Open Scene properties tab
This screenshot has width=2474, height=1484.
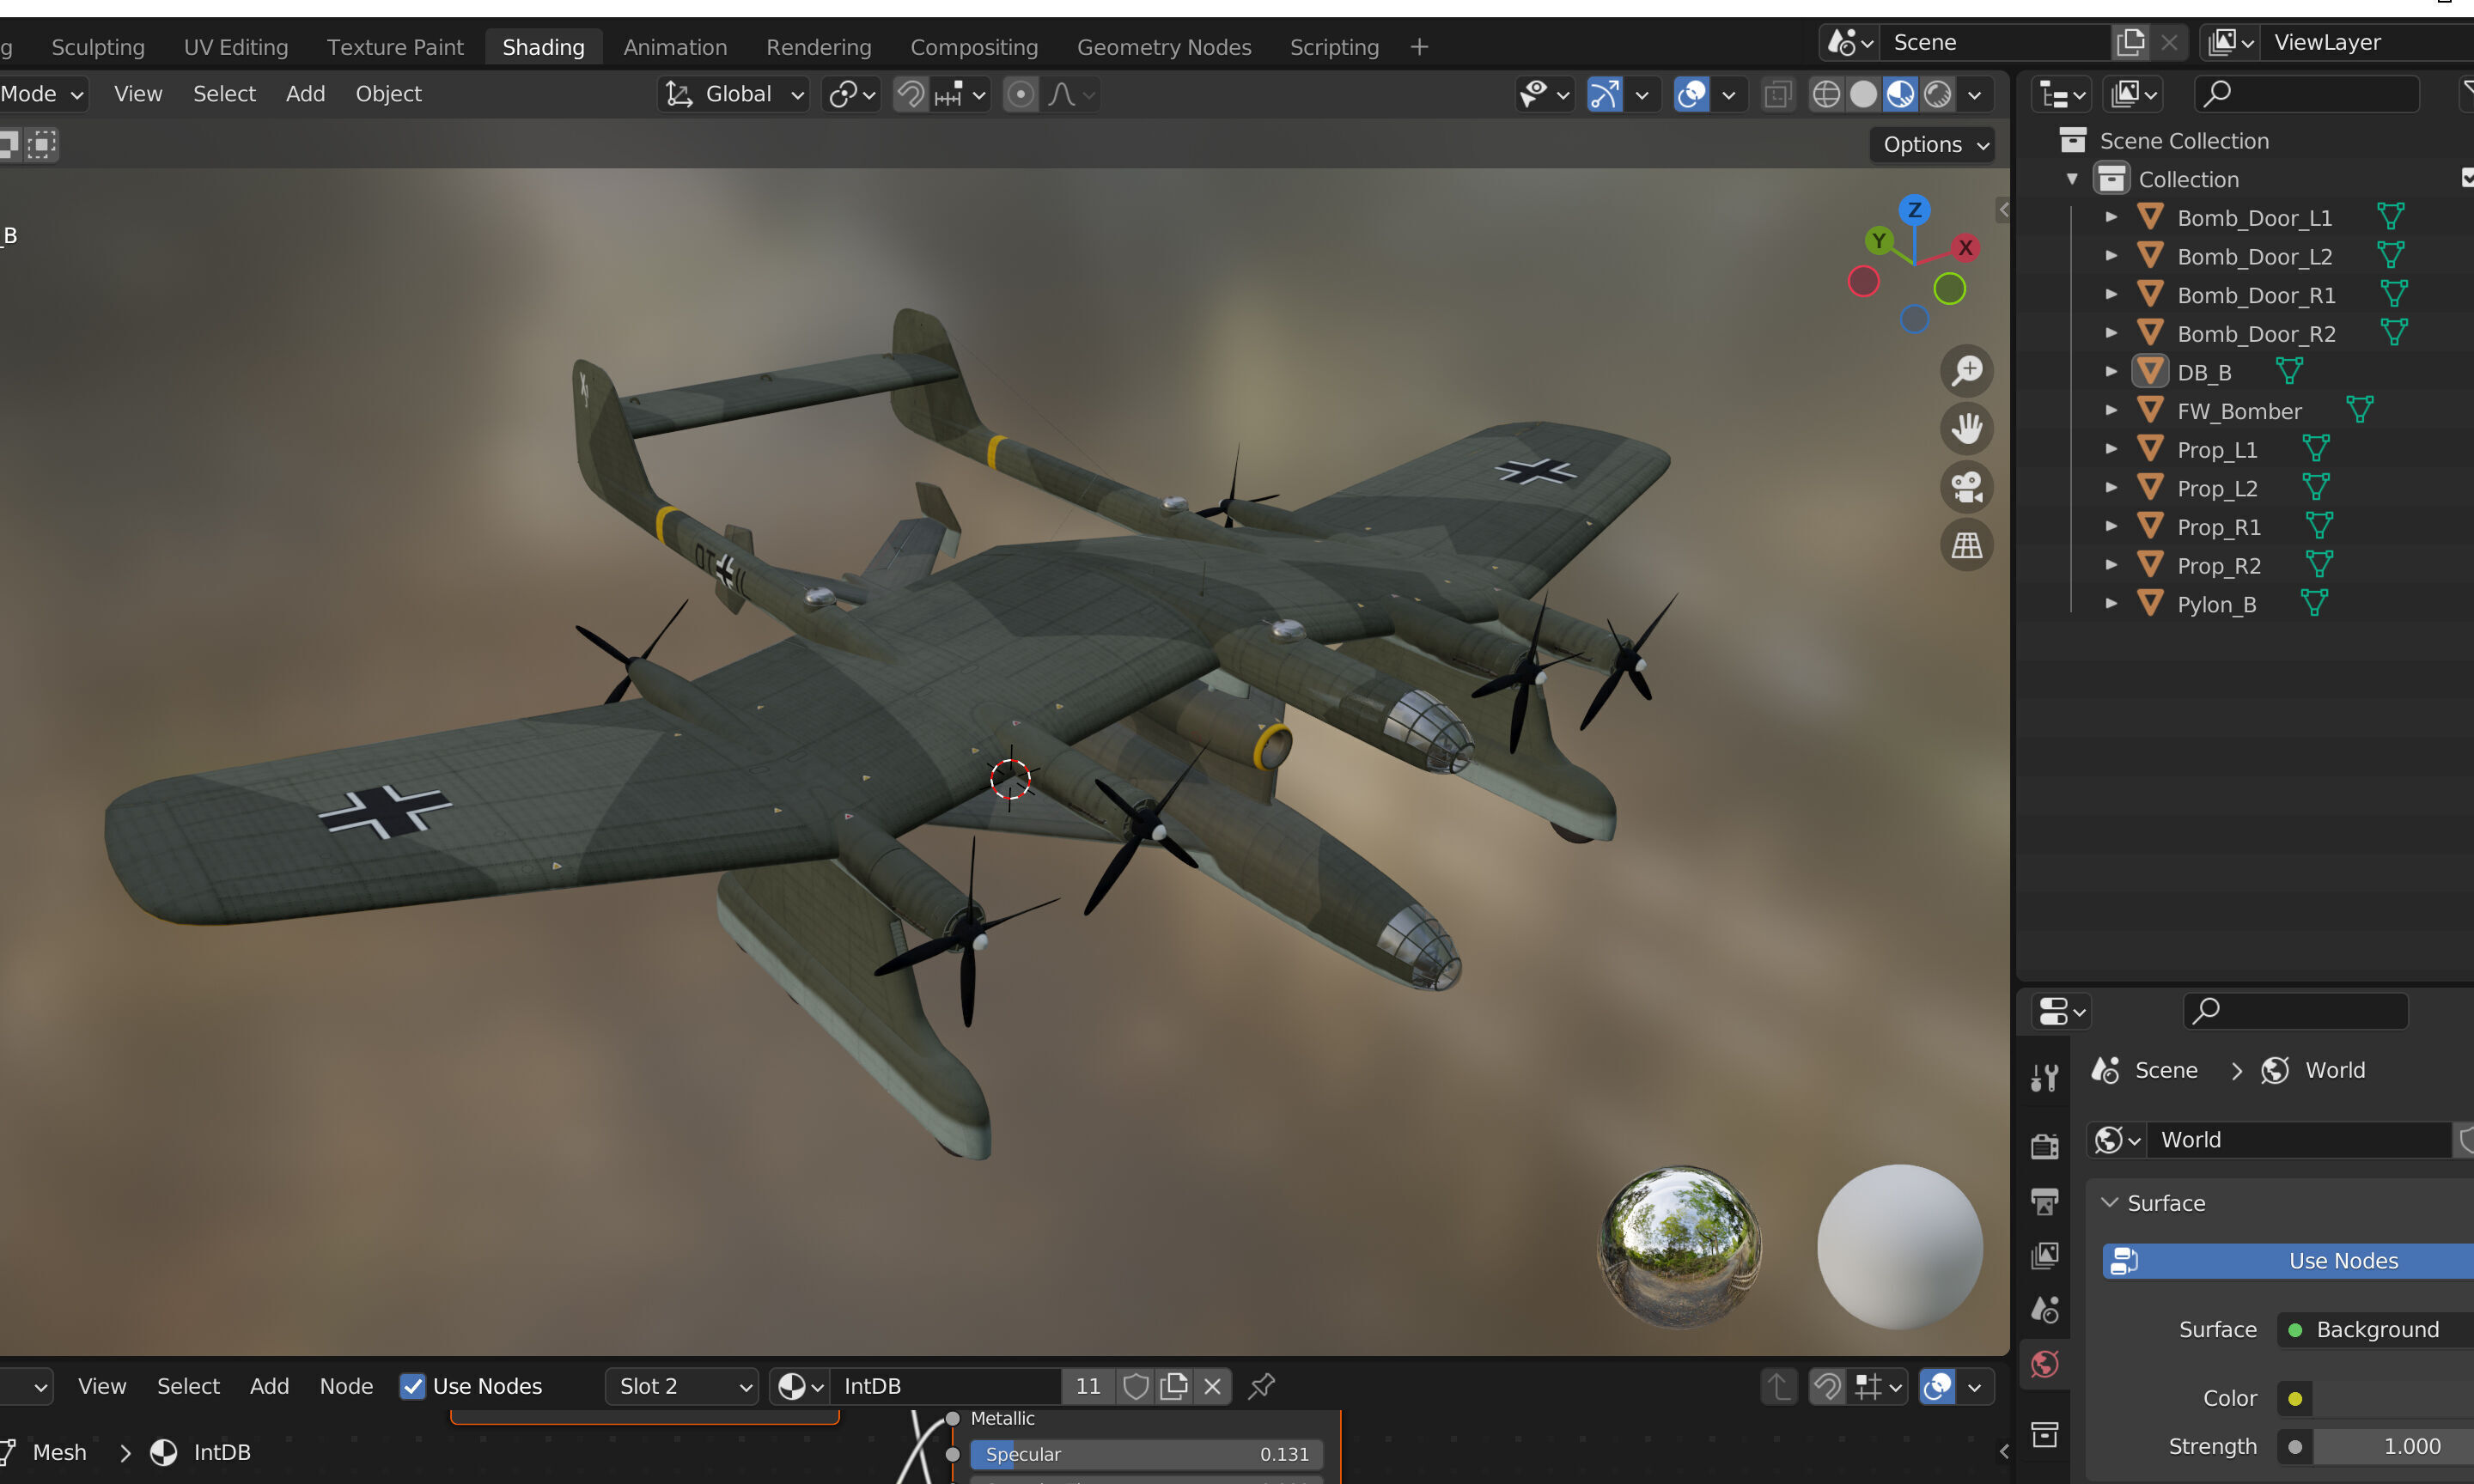point(2044,1309)
